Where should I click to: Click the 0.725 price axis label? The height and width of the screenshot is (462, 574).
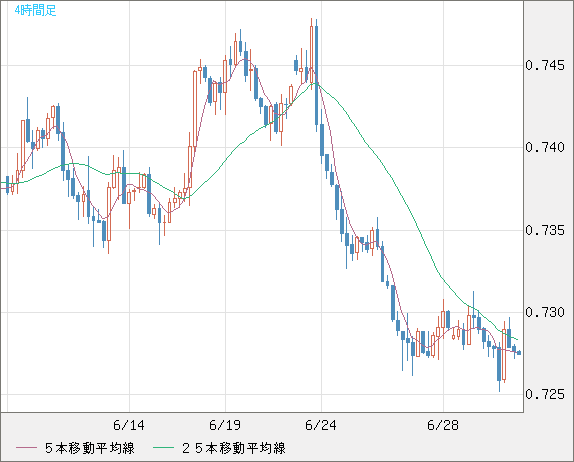click(545, 394)
